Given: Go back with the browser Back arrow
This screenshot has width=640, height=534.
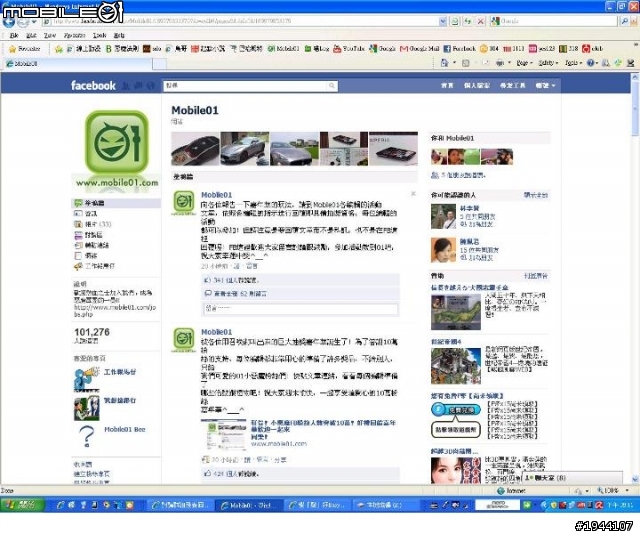Looking at the screenshot, I should click(x=9, y=22).
